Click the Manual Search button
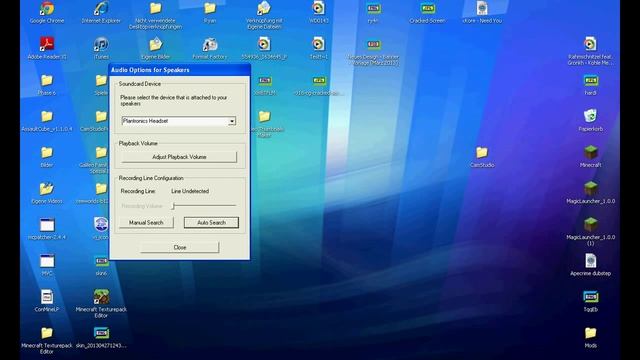 point(146,223)
